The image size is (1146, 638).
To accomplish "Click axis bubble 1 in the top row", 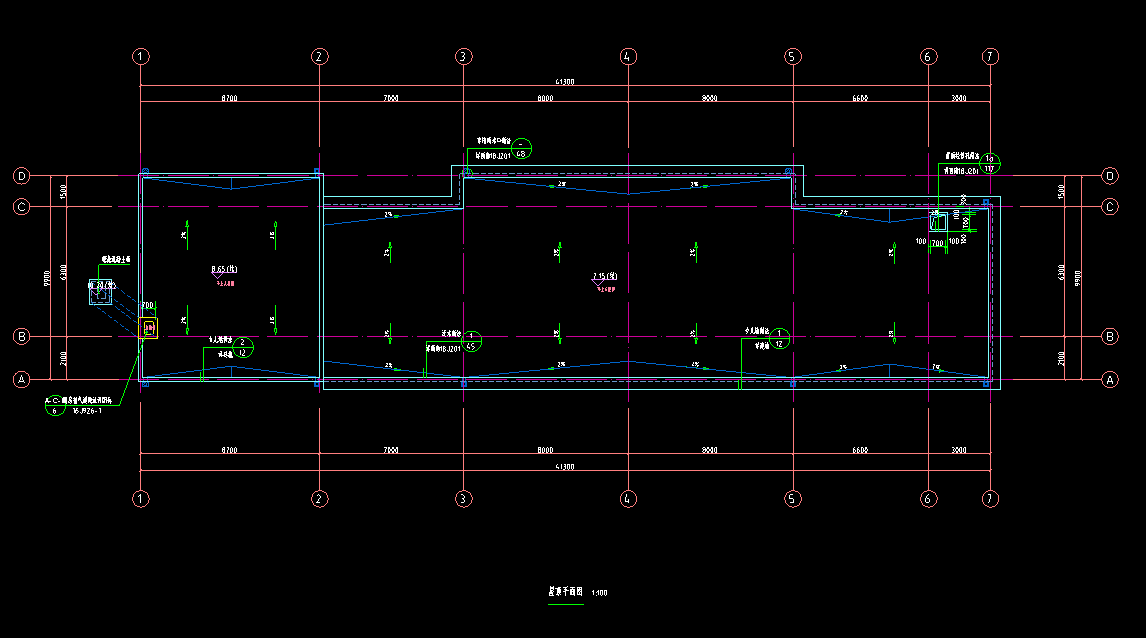I will click(x=141, y=57).
